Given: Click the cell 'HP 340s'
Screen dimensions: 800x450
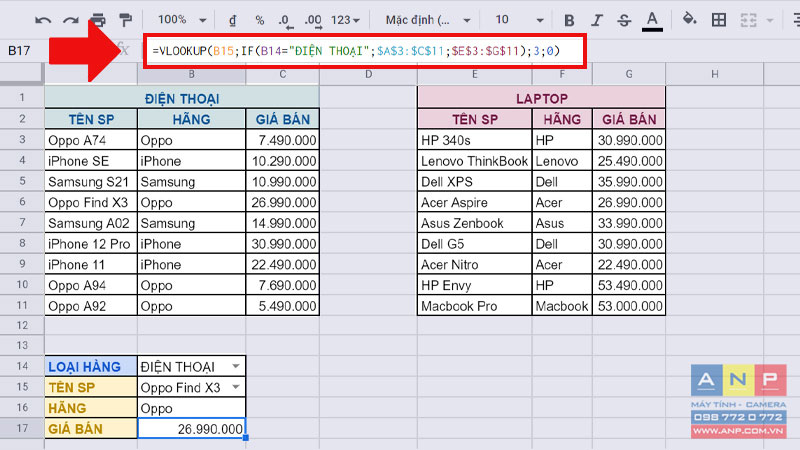Looking at the screenshot, I should (475, 140).
